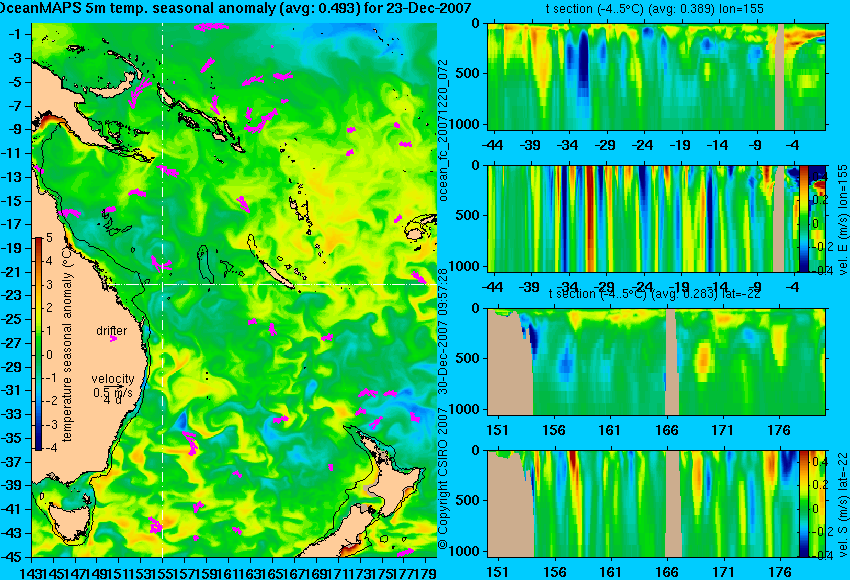Click the 5 tick on the temperature colorbar
Image resolution: width=850 pixels, height=580 pixels.
(x=49, y=237)
